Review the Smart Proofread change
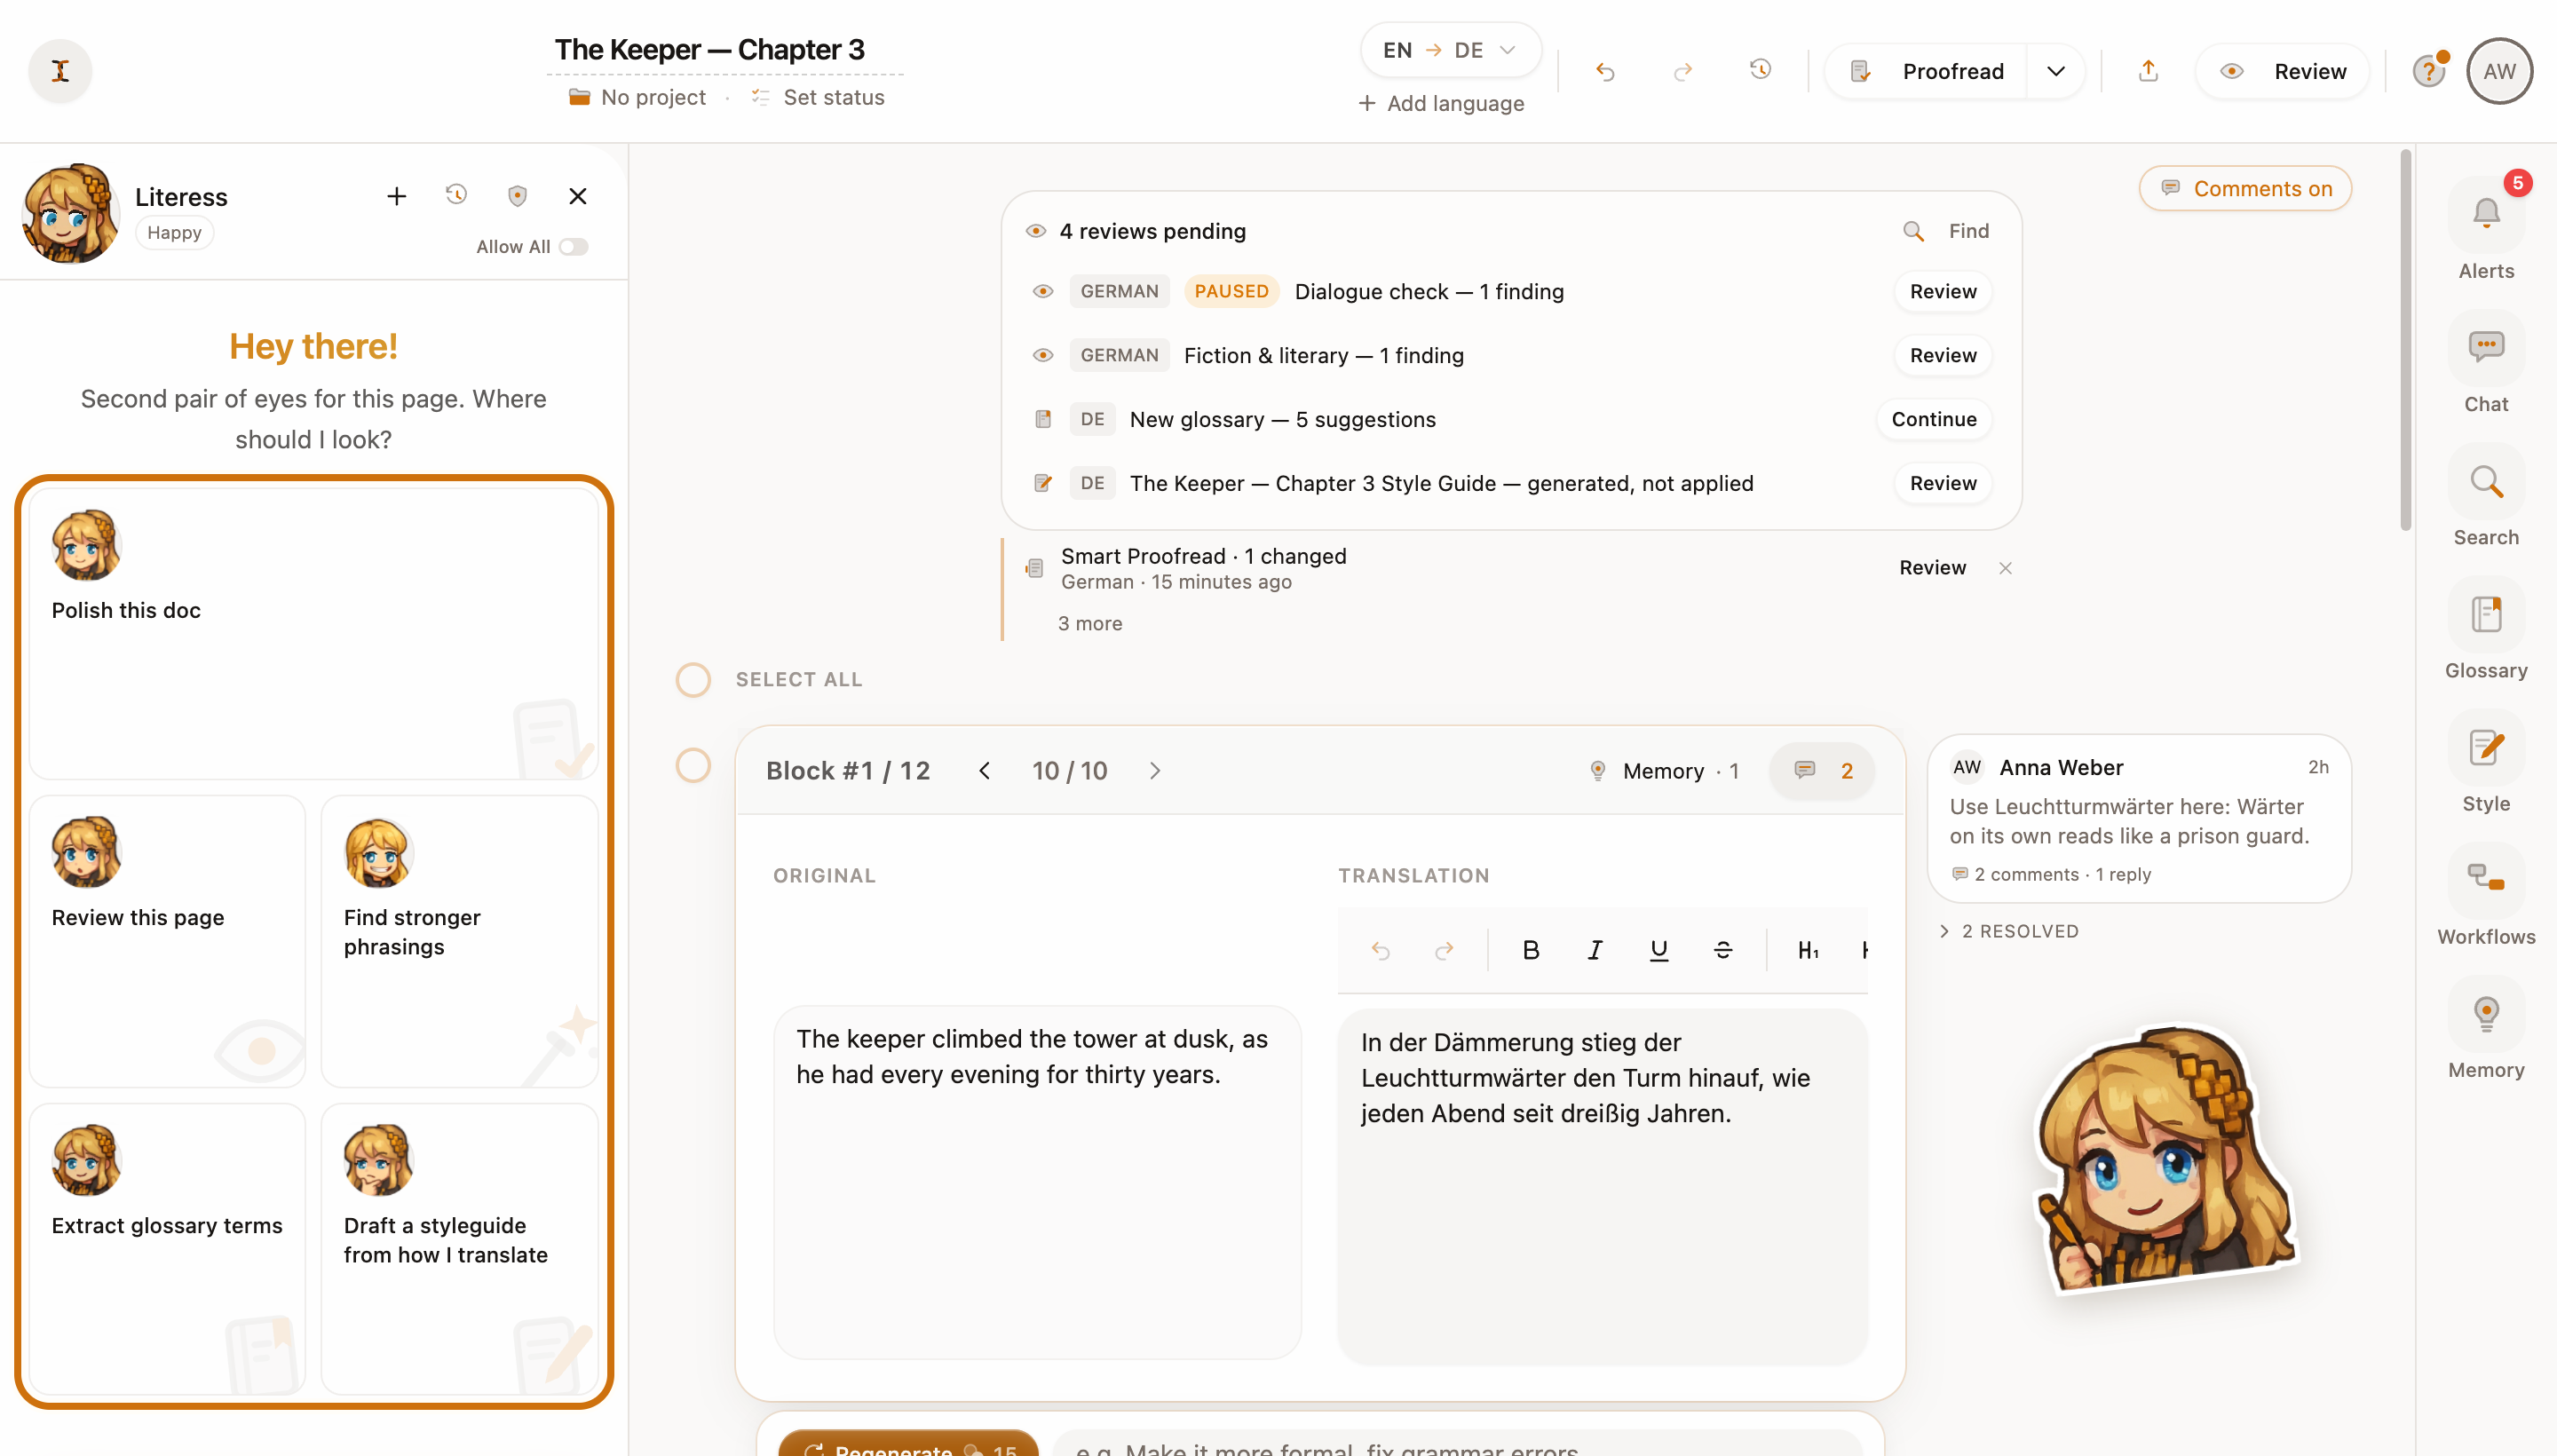Viewport: 2557px width, 1456px height. [1932, 568]
